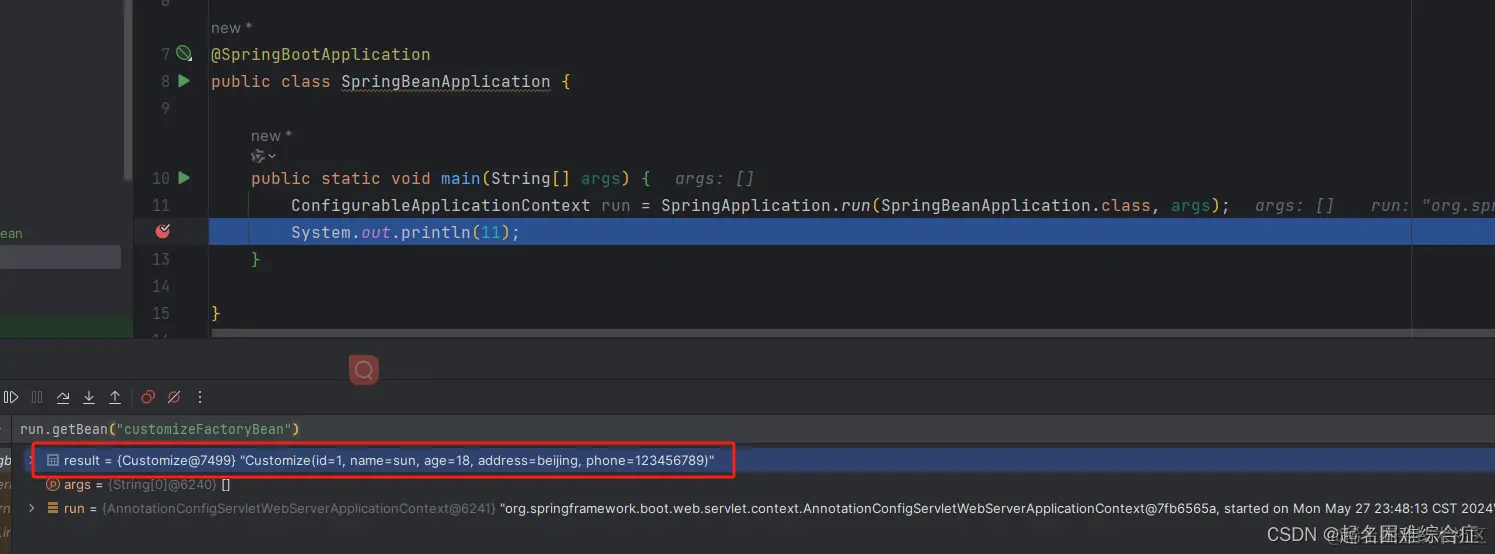
Task: Click line number 13 in gutter
Action: tap(161, 259)
